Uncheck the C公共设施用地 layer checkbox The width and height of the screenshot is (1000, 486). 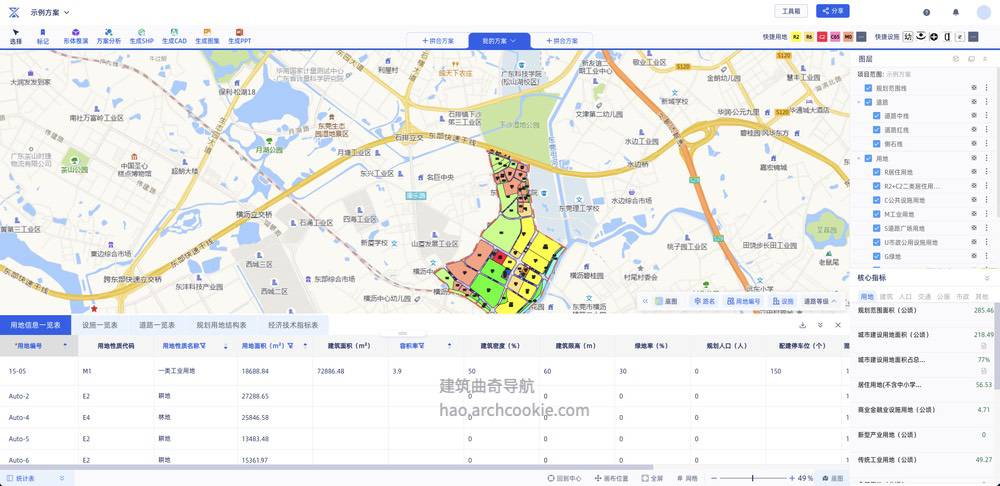(876, 200)
